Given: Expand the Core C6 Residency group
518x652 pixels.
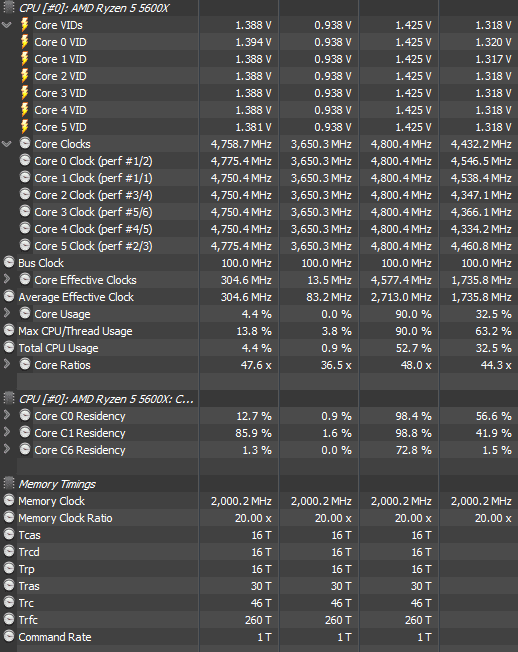Looking at the screenshot, I should coord(7,449).
